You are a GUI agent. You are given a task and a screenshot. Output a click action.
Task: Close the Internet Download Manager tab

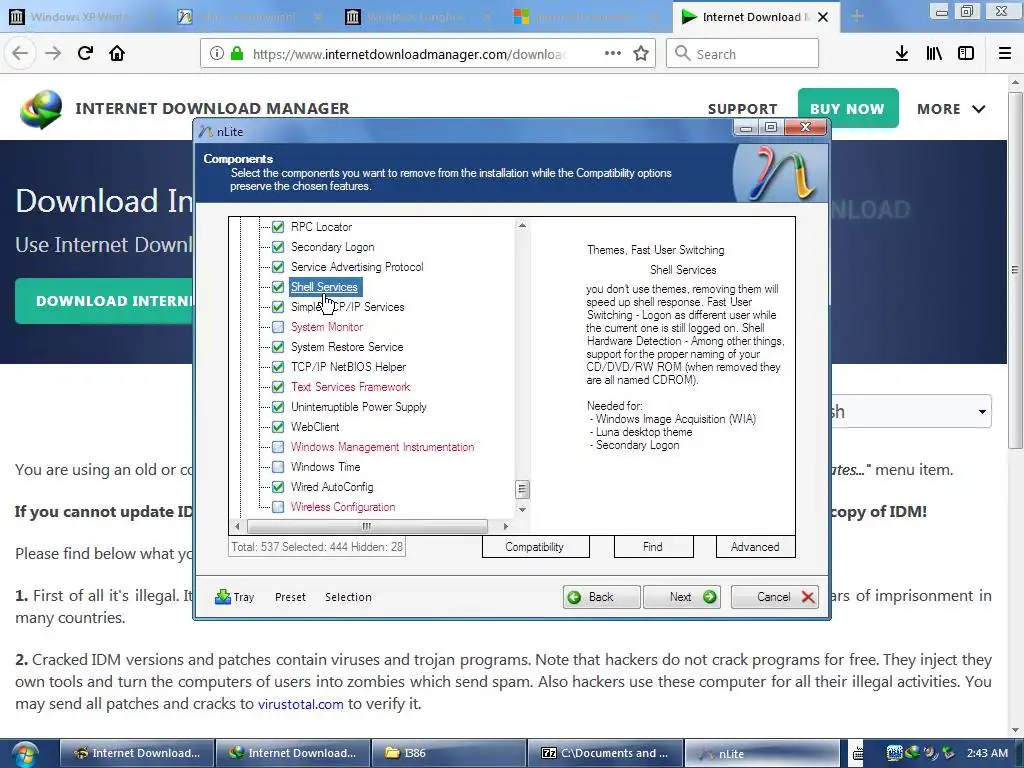coord(823,17)
